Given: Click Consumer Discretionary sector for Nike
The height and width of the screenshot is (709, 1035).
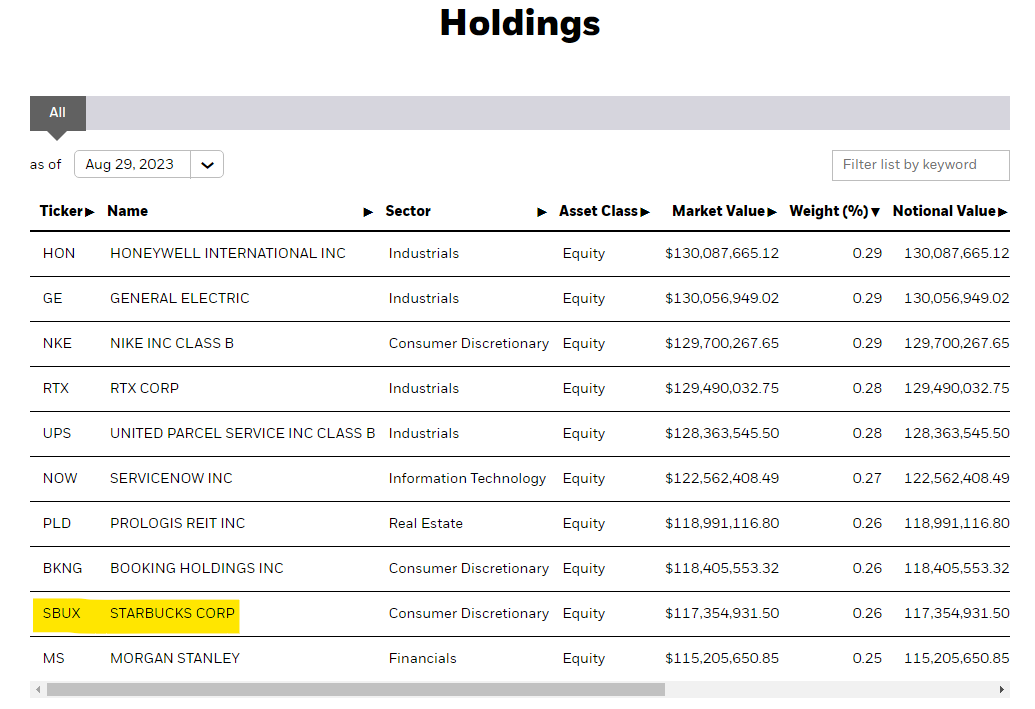Looking at the screenshot, I should tap(469, 343).
